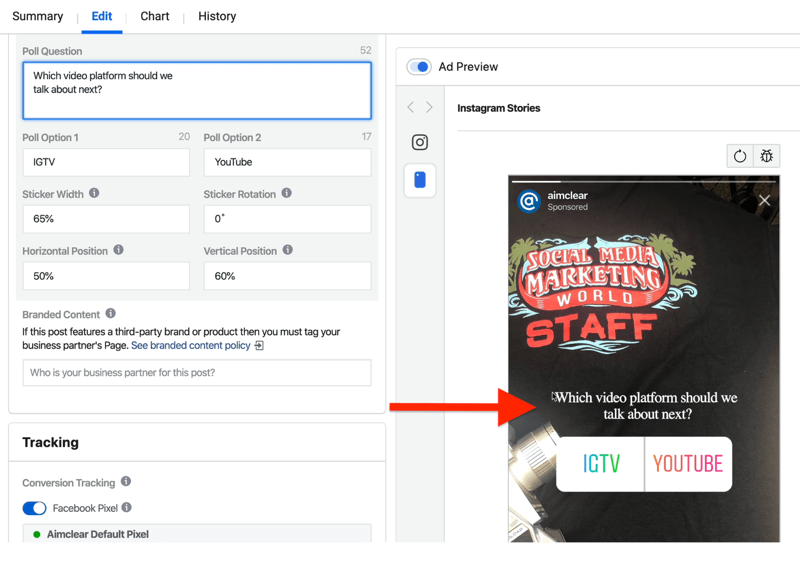Click the poll question text in the preview
This screenshot has width=800, height=565.
[646, 406]
